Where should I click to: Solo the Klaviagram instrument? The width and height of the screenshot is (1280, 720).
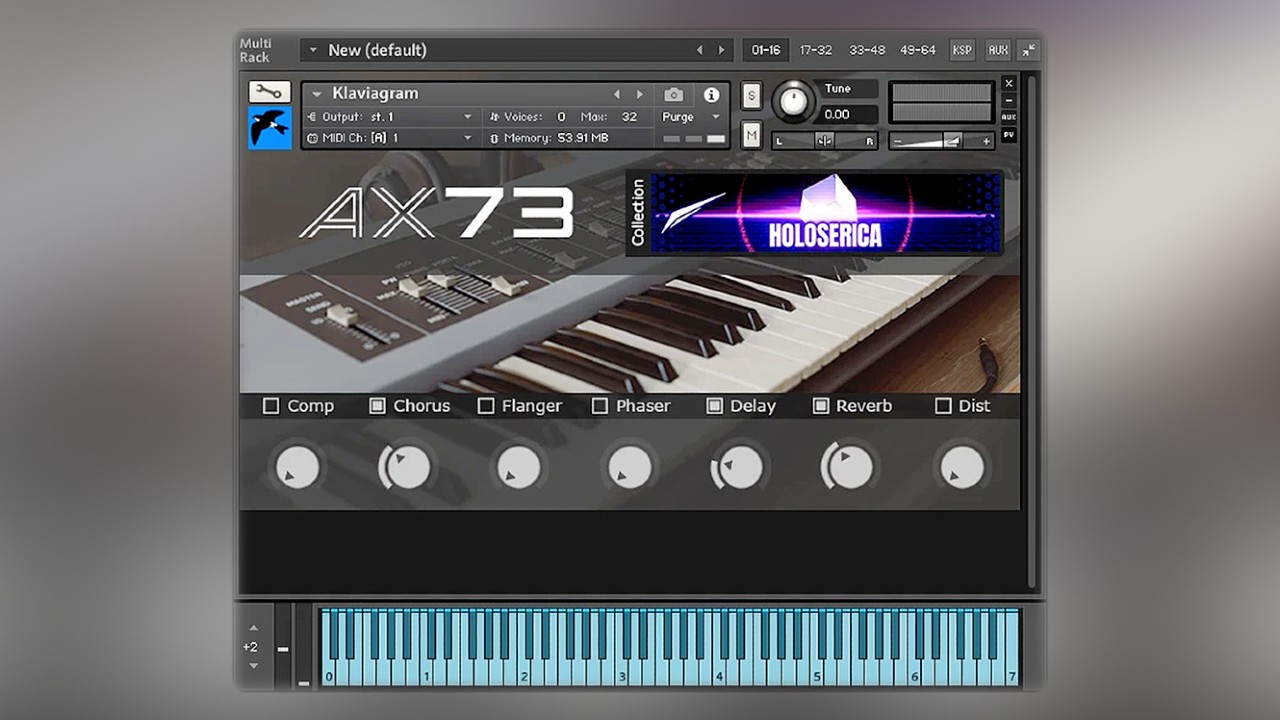coord(751,96)
